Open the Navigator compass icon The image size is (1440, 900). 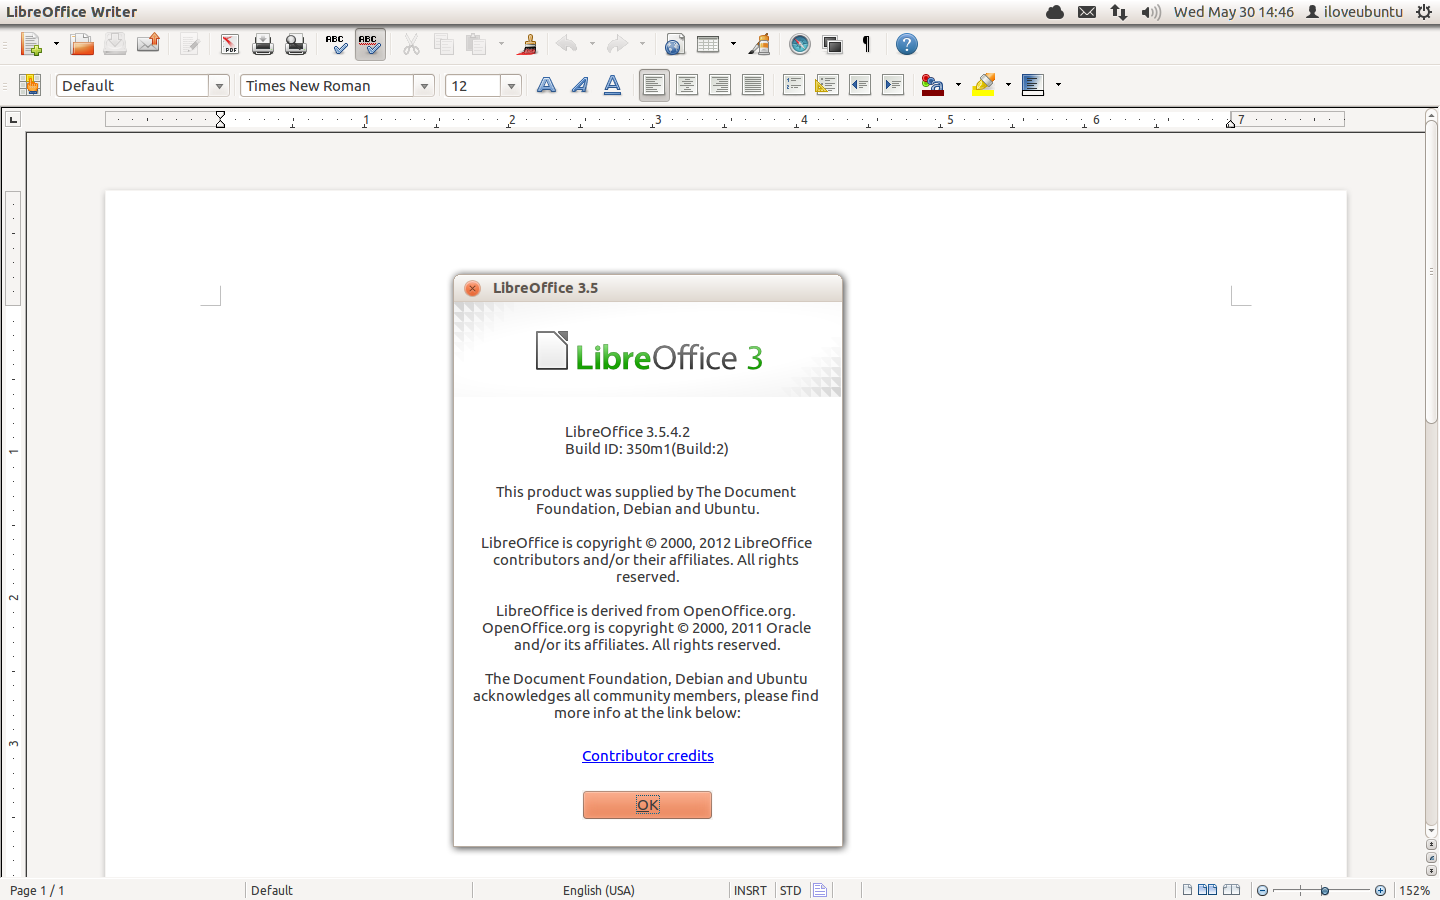click(x=800, y=44)
